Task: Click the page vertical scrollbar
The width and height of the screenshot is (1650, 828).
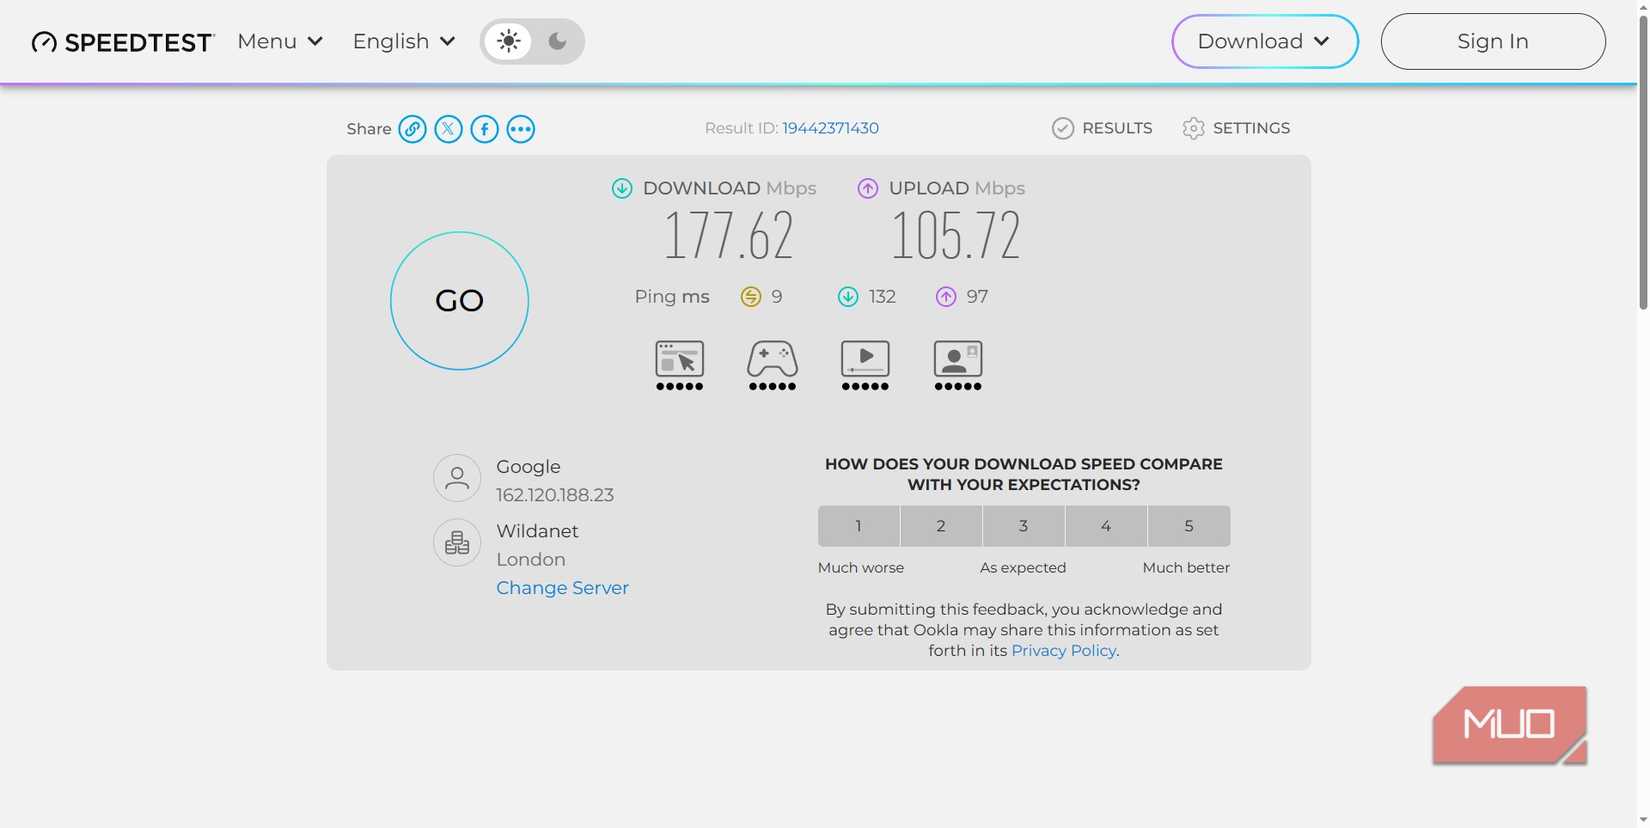Action: click(1643, 160)
